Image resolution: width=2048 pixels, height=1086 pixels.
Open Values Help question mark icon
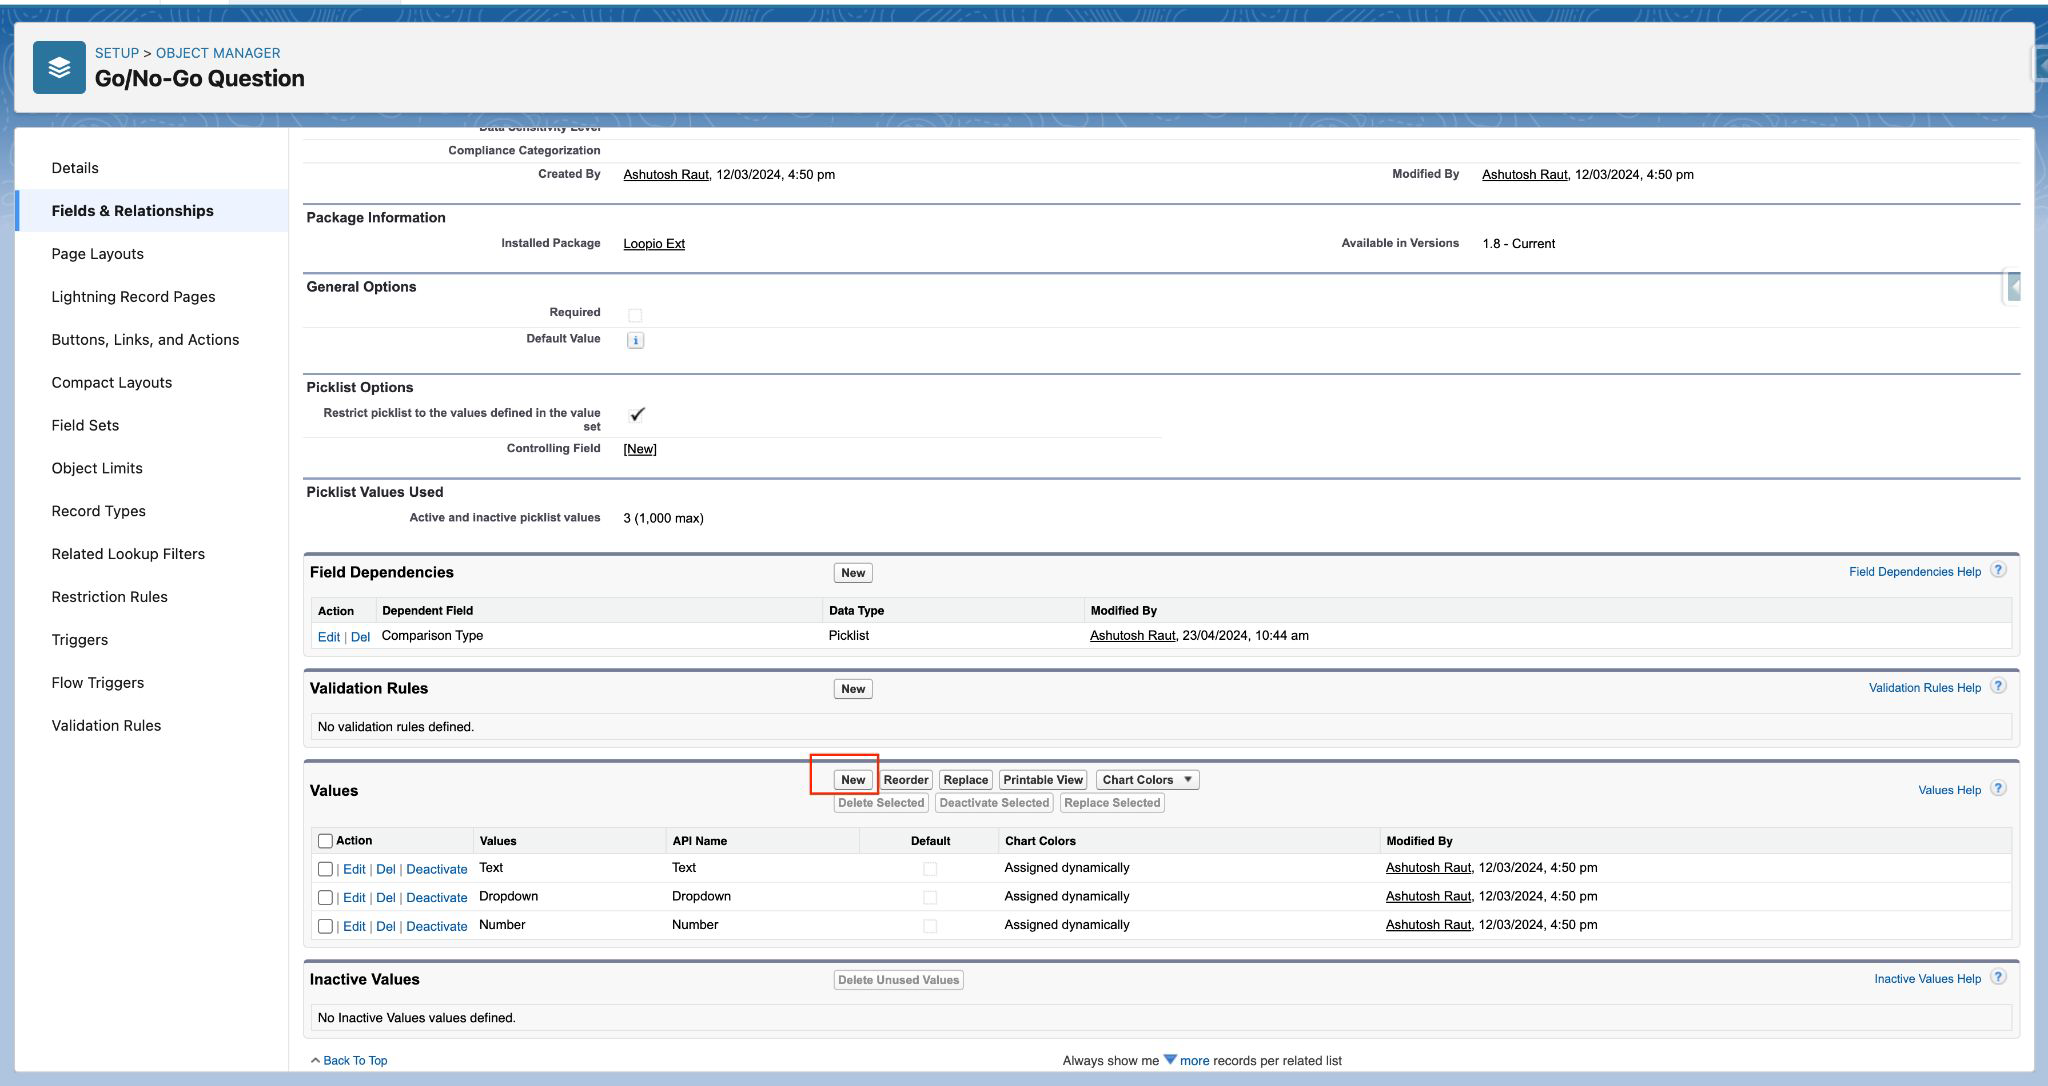pos(1998,788)
